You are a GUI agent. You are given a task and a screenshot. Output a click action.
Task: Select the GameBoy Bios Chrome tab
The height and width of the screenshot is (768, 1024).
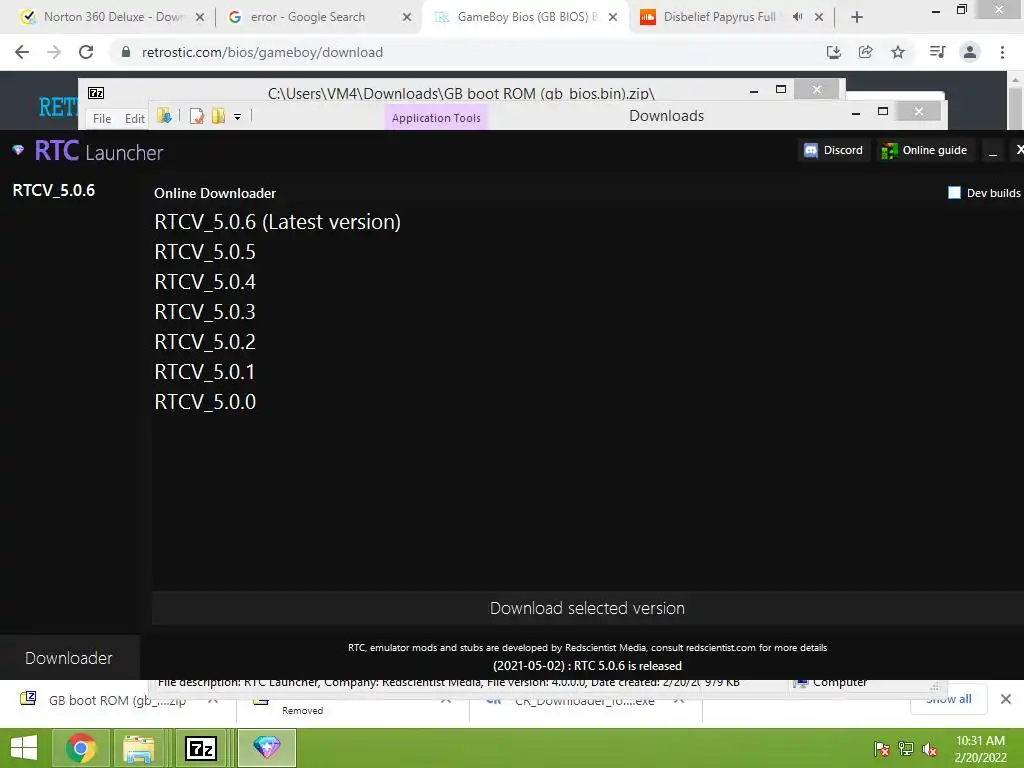click(x=526, y=17)
